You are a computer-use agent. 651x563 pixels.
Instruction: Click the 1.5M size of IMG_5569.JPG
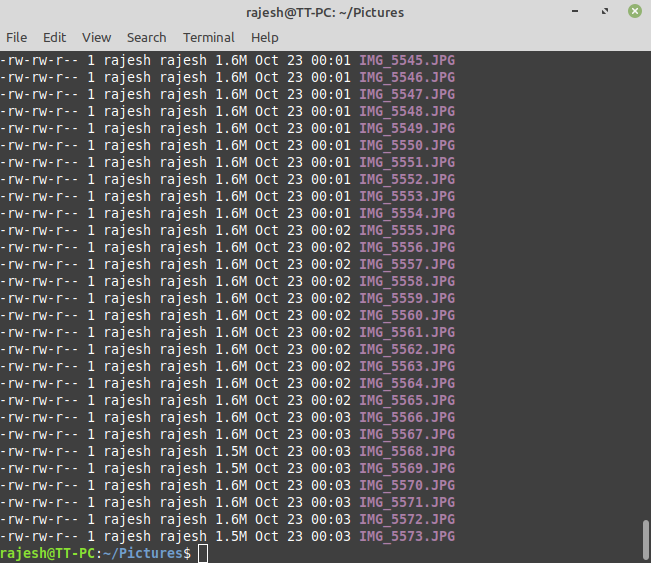point(230,469)
